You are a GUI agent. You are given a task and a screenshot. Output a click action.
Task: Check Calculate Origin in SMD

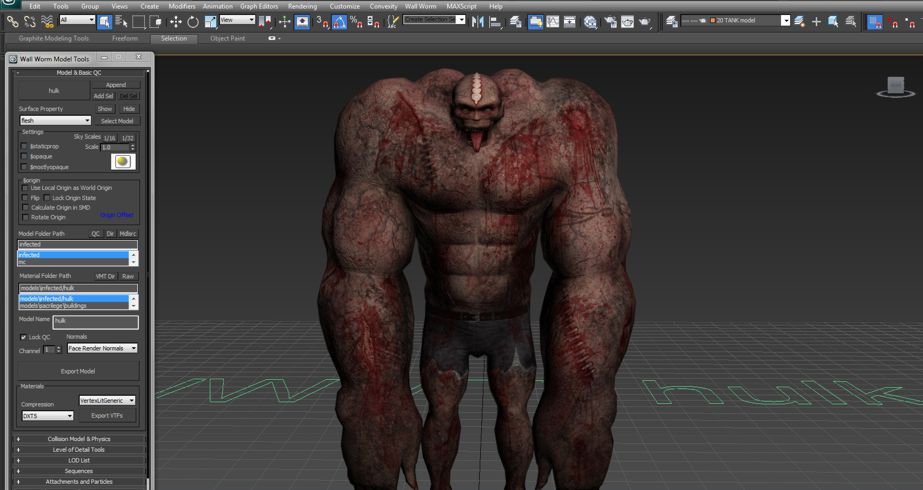click(x=25, y=207)
